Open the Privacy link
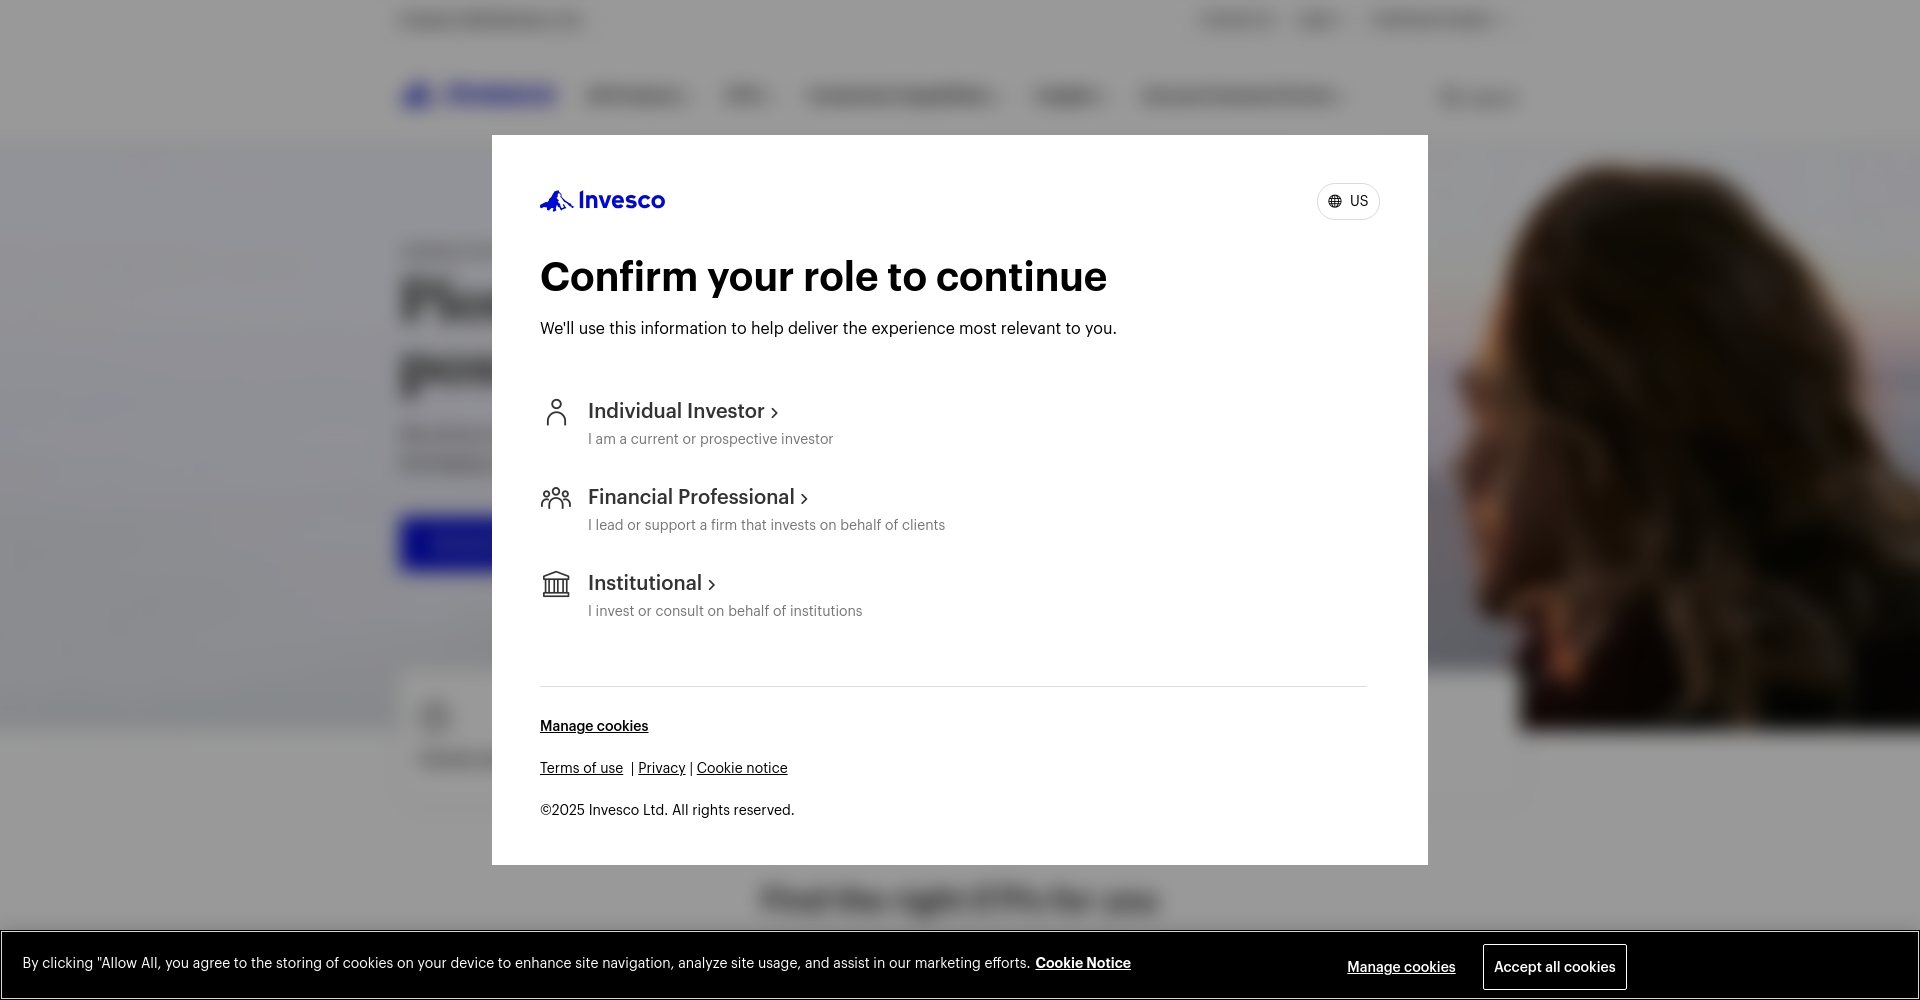The width and height of the screenshot is (1920, 1000). 662,768
